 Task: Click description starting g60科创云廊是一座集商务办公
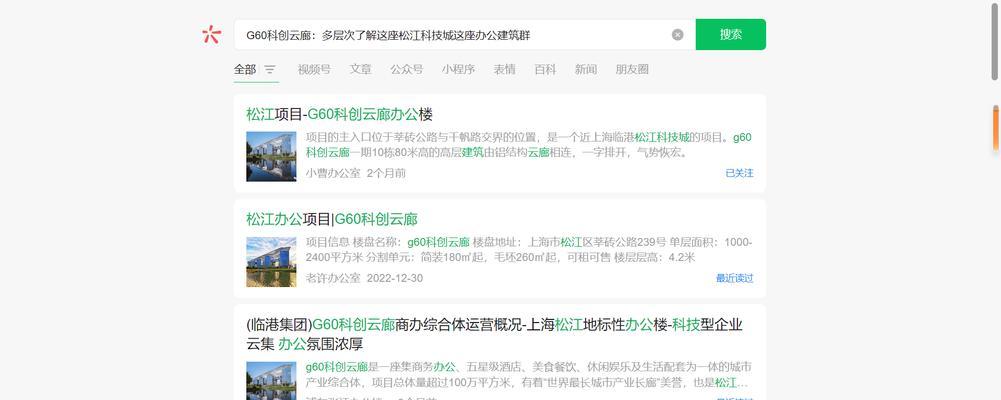529,374
